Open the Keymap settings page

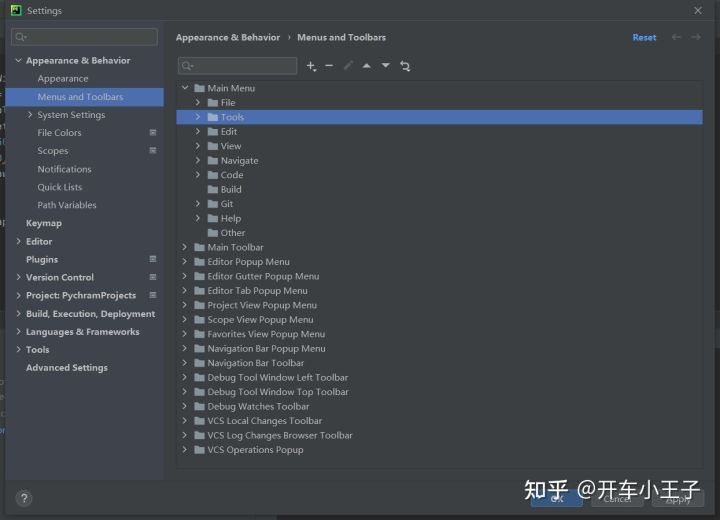coord(44,223)
